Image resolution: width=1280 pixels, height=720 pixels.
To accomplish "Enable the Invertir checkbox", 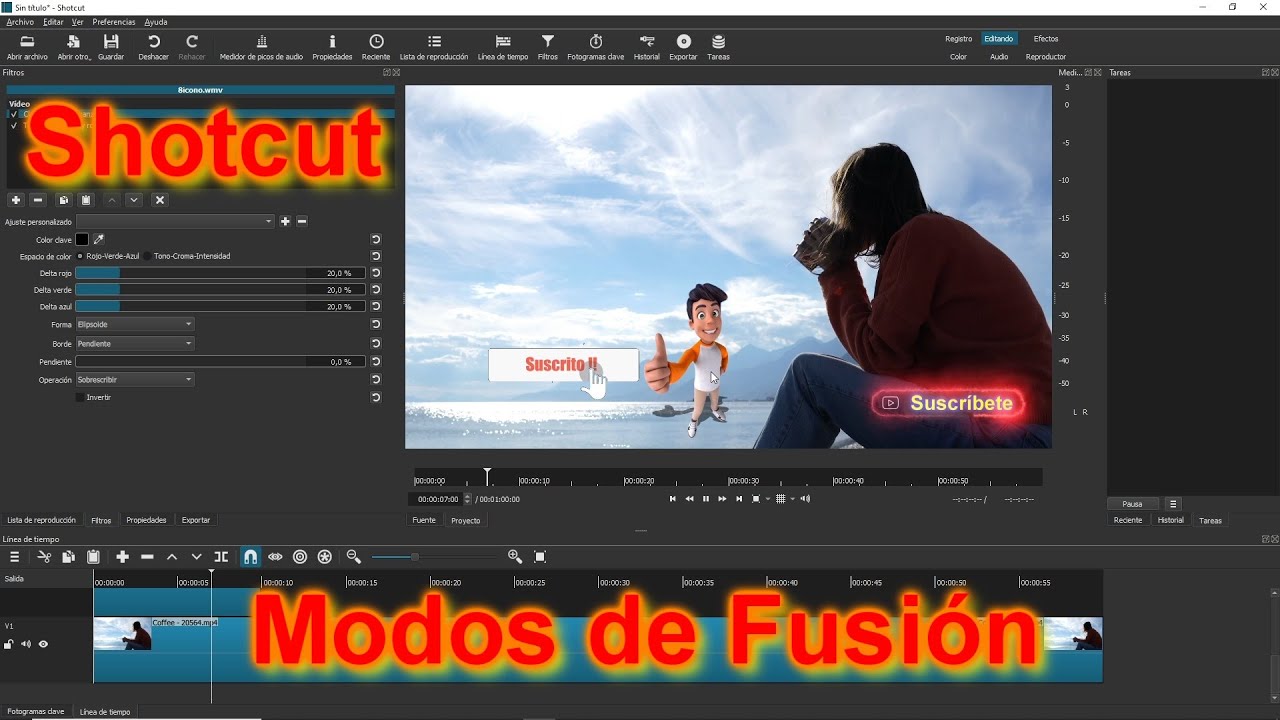I will (x=81, y=397).
